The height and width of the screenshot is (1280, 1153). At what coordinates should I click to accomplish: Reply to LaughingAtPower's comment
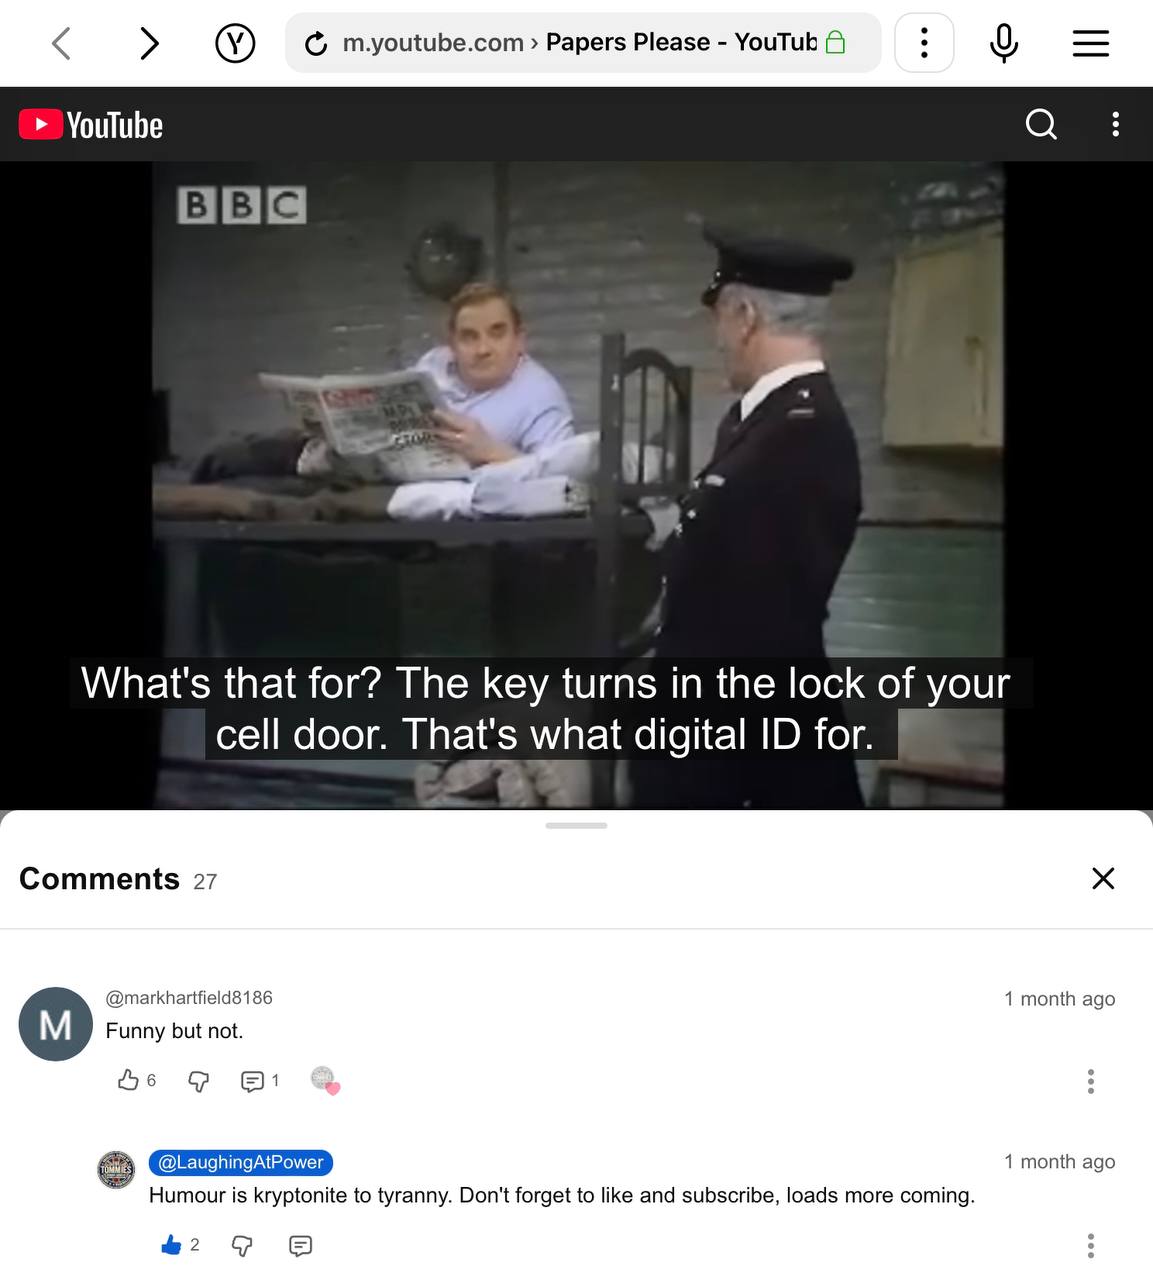tap(300, 1246)
